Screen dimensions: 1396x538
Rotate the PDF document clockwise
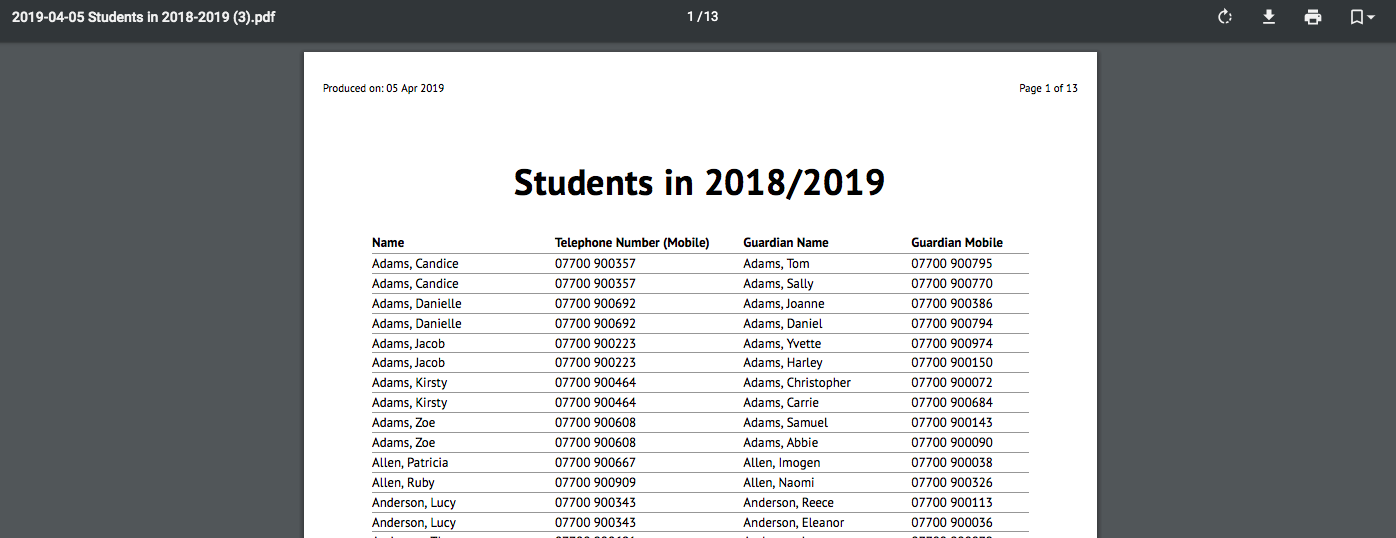1224,17
